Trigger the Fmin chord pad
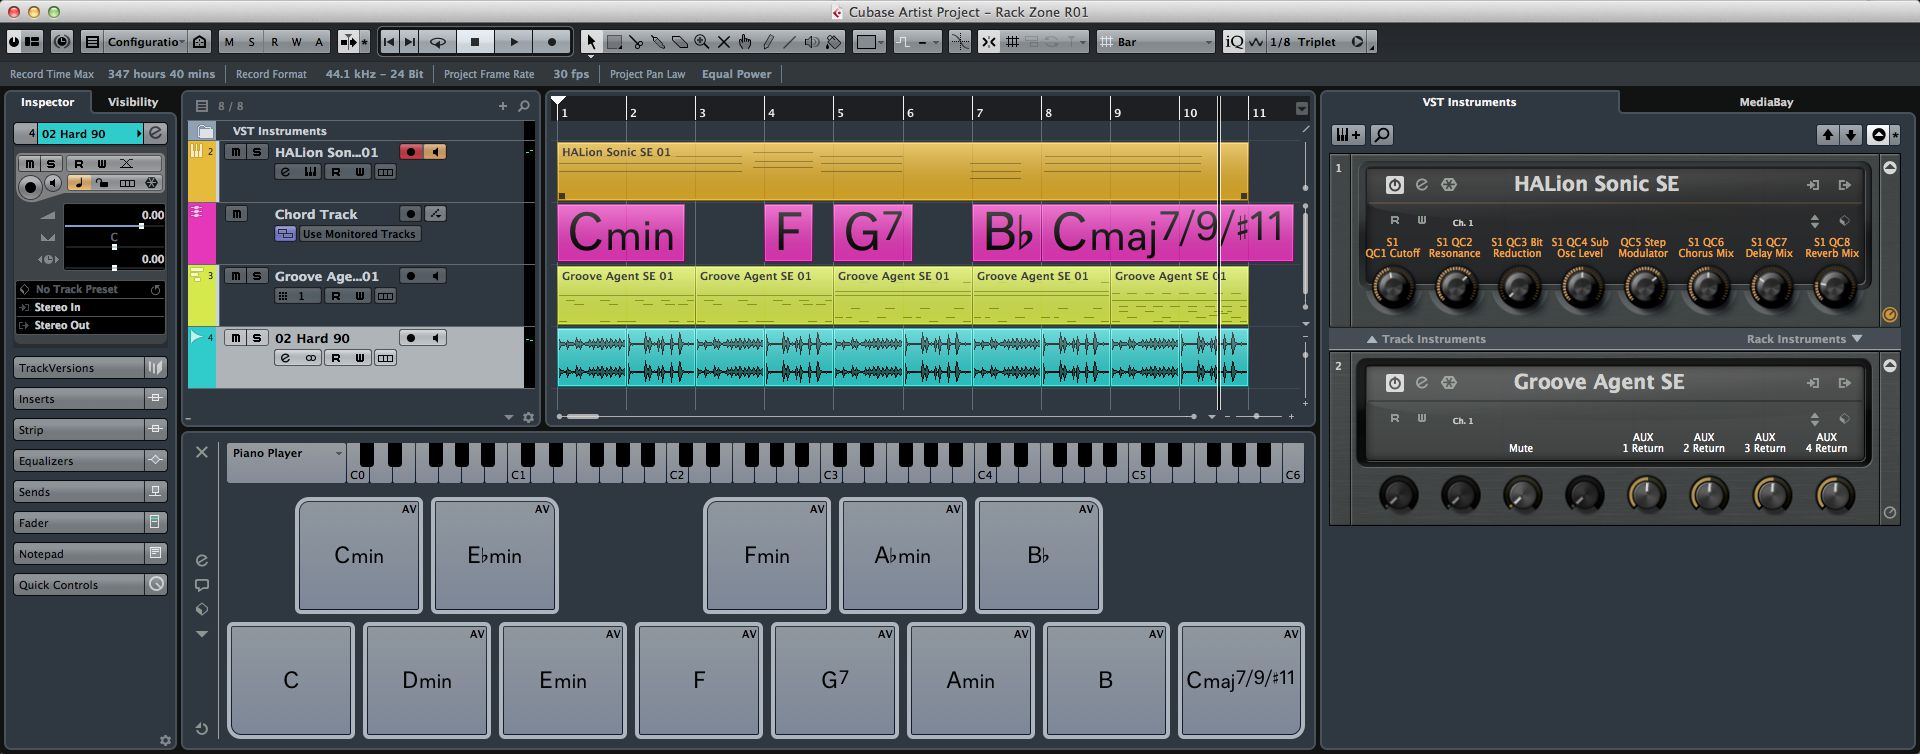Viewport: 1920px width, 754px height. coord(767,555)
